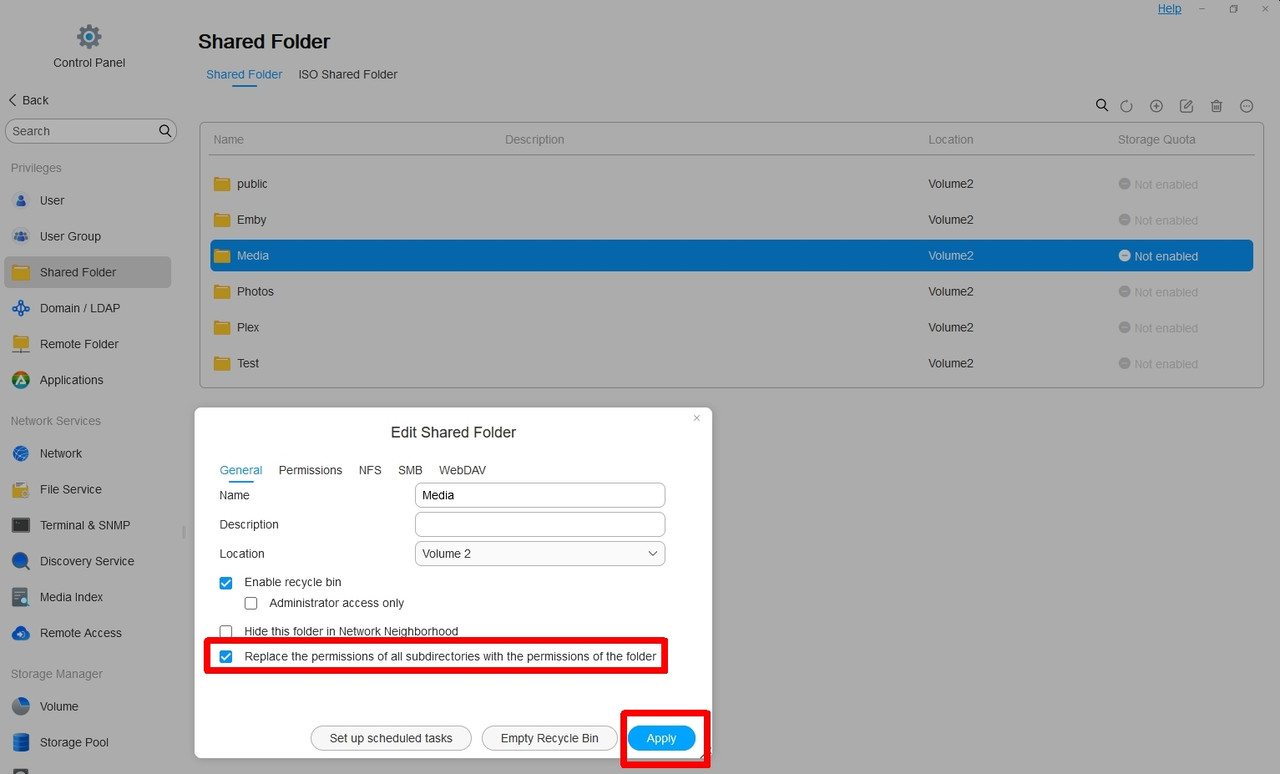Open the ISO Shared Folder tab

click(x=348, y=74)
